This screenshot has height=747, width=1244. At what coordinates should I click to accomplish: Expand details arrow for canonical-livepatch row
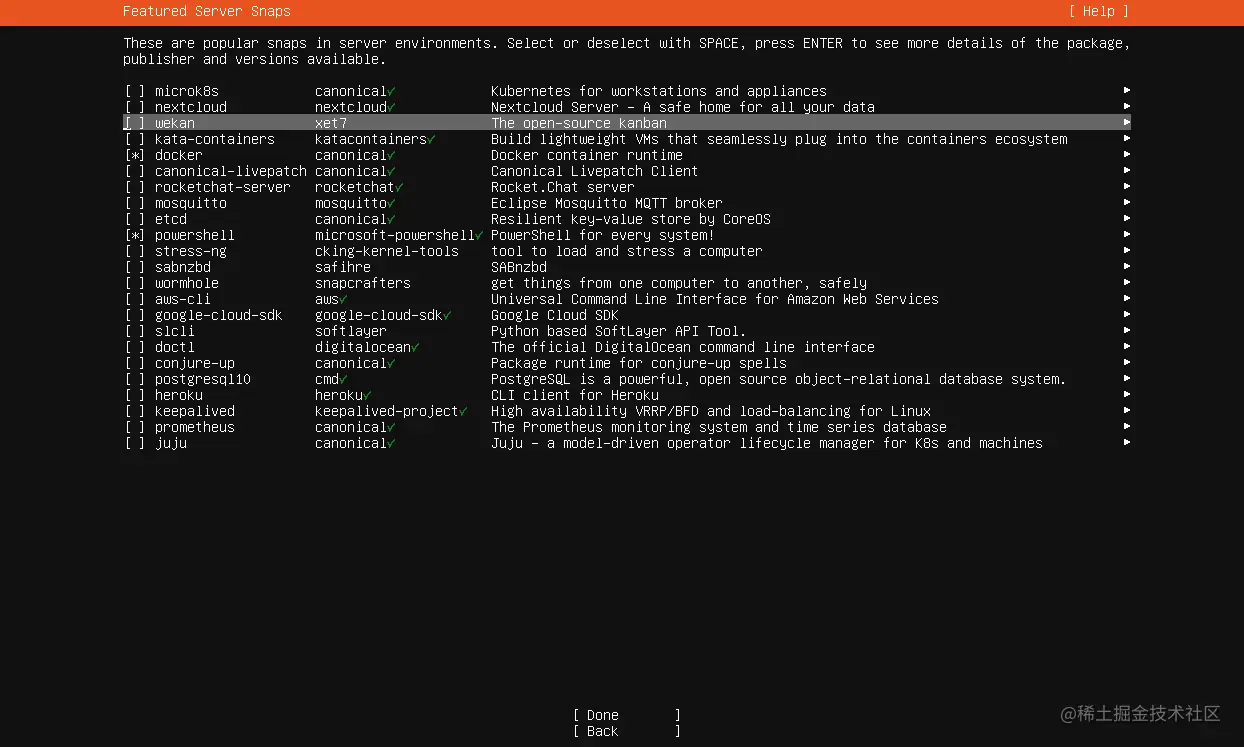1127,171
